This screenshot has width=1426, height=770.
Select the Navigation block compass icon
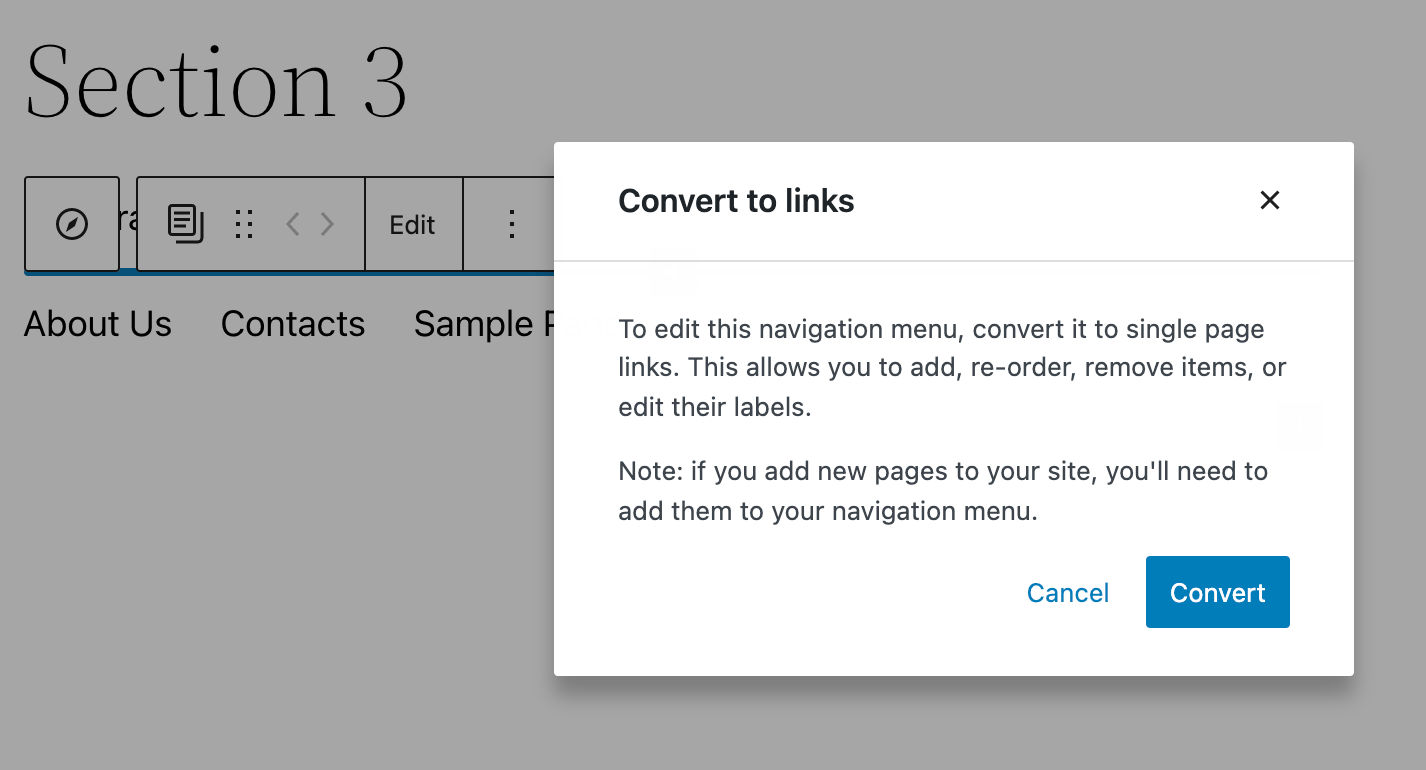[x=72, y=224]
